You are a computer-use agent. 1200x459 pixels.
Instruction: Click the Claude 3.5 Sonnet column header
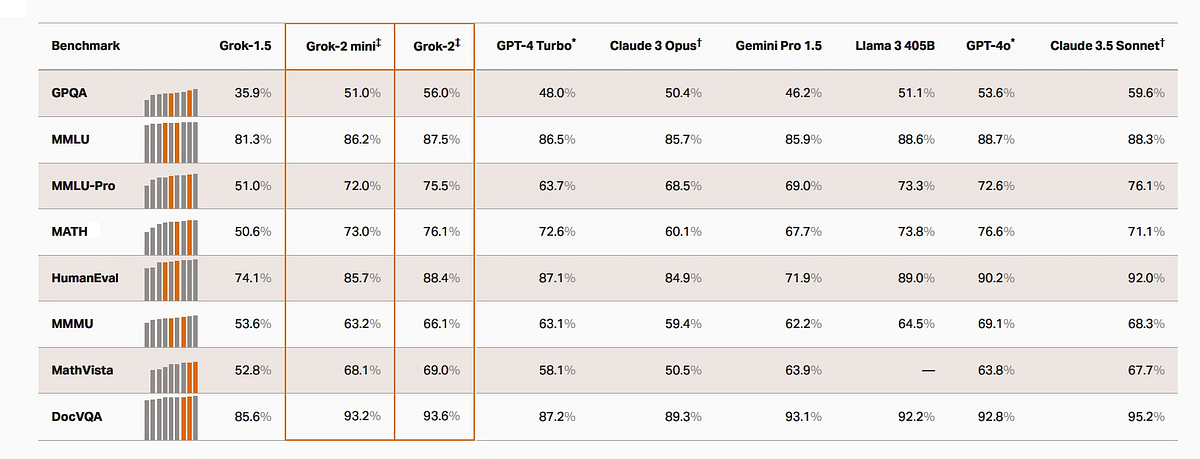coord(1107,46)
